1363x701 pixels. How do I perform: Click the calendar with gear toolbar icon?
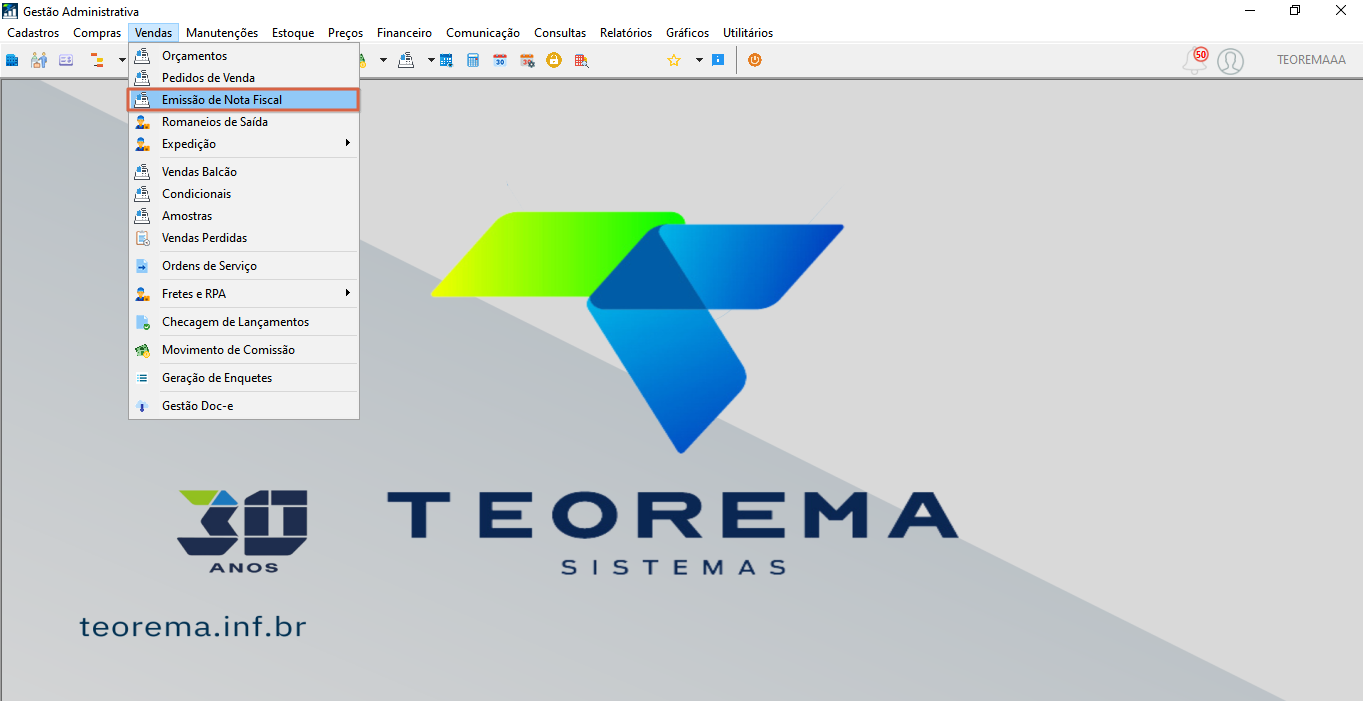(527, 60)
